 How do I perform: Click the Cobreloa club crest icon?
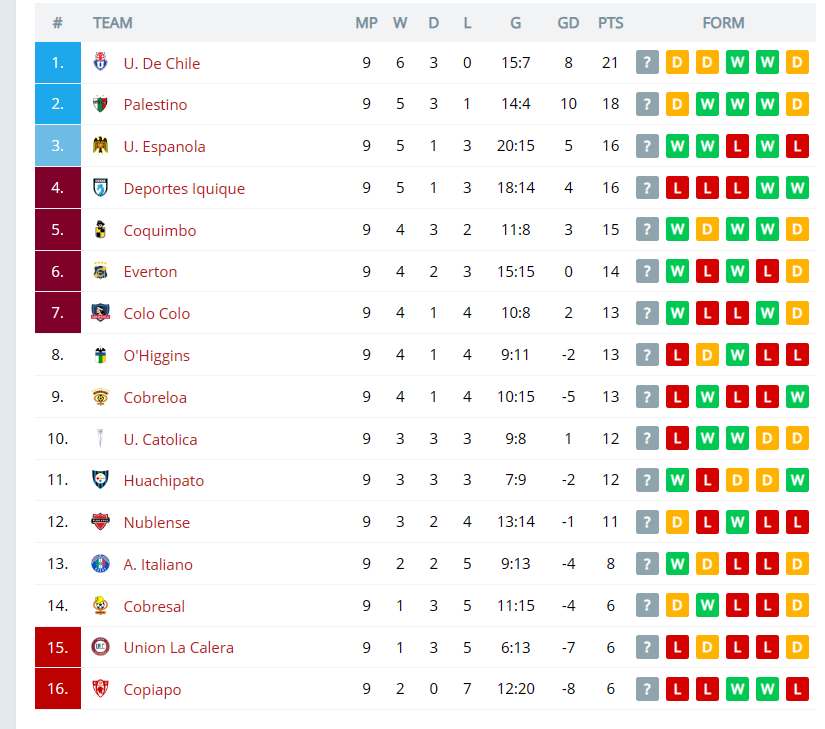[100, 397]
